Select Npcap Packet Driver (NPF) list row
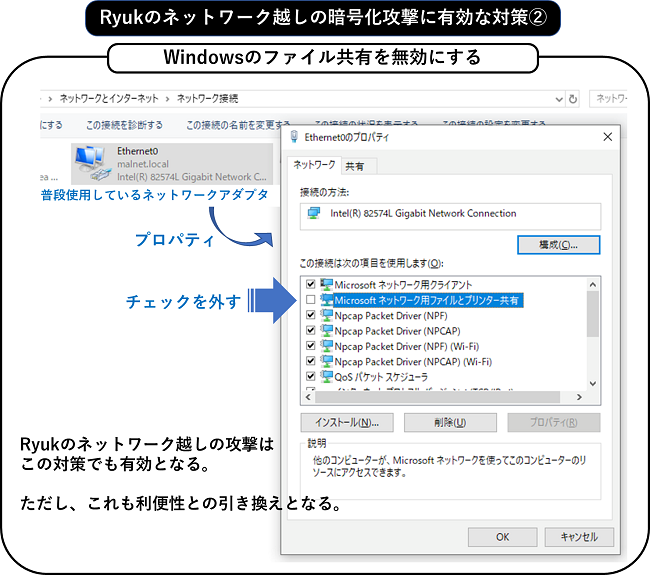Screen dimensions: 650x575 (391, 315)
